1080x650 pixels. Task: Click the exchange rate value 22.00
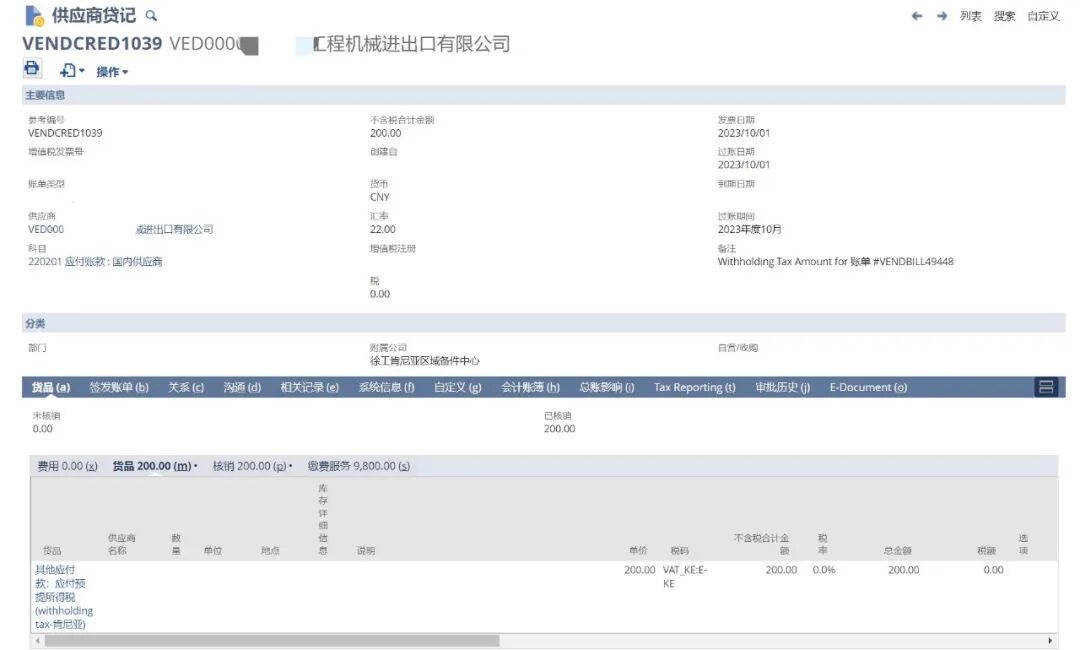coord(383,229)
